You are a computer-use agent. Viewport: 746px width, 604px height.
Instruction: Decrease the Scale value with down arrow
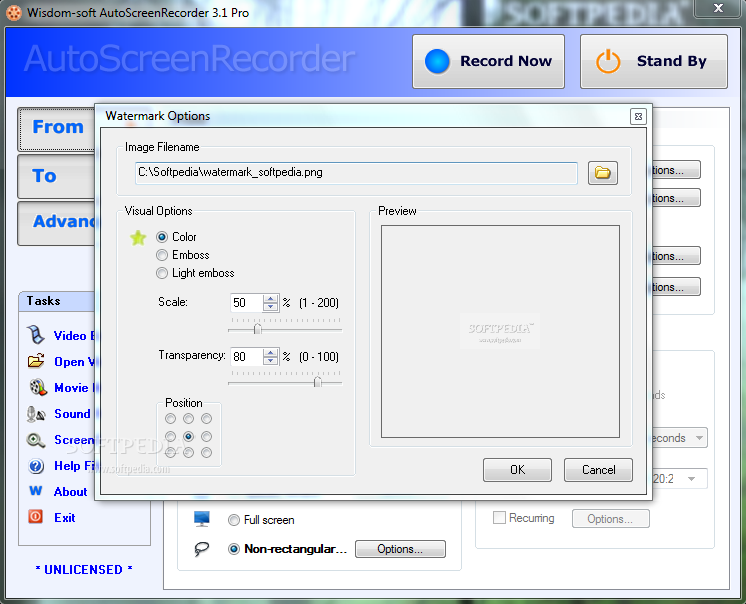point(270,307)
